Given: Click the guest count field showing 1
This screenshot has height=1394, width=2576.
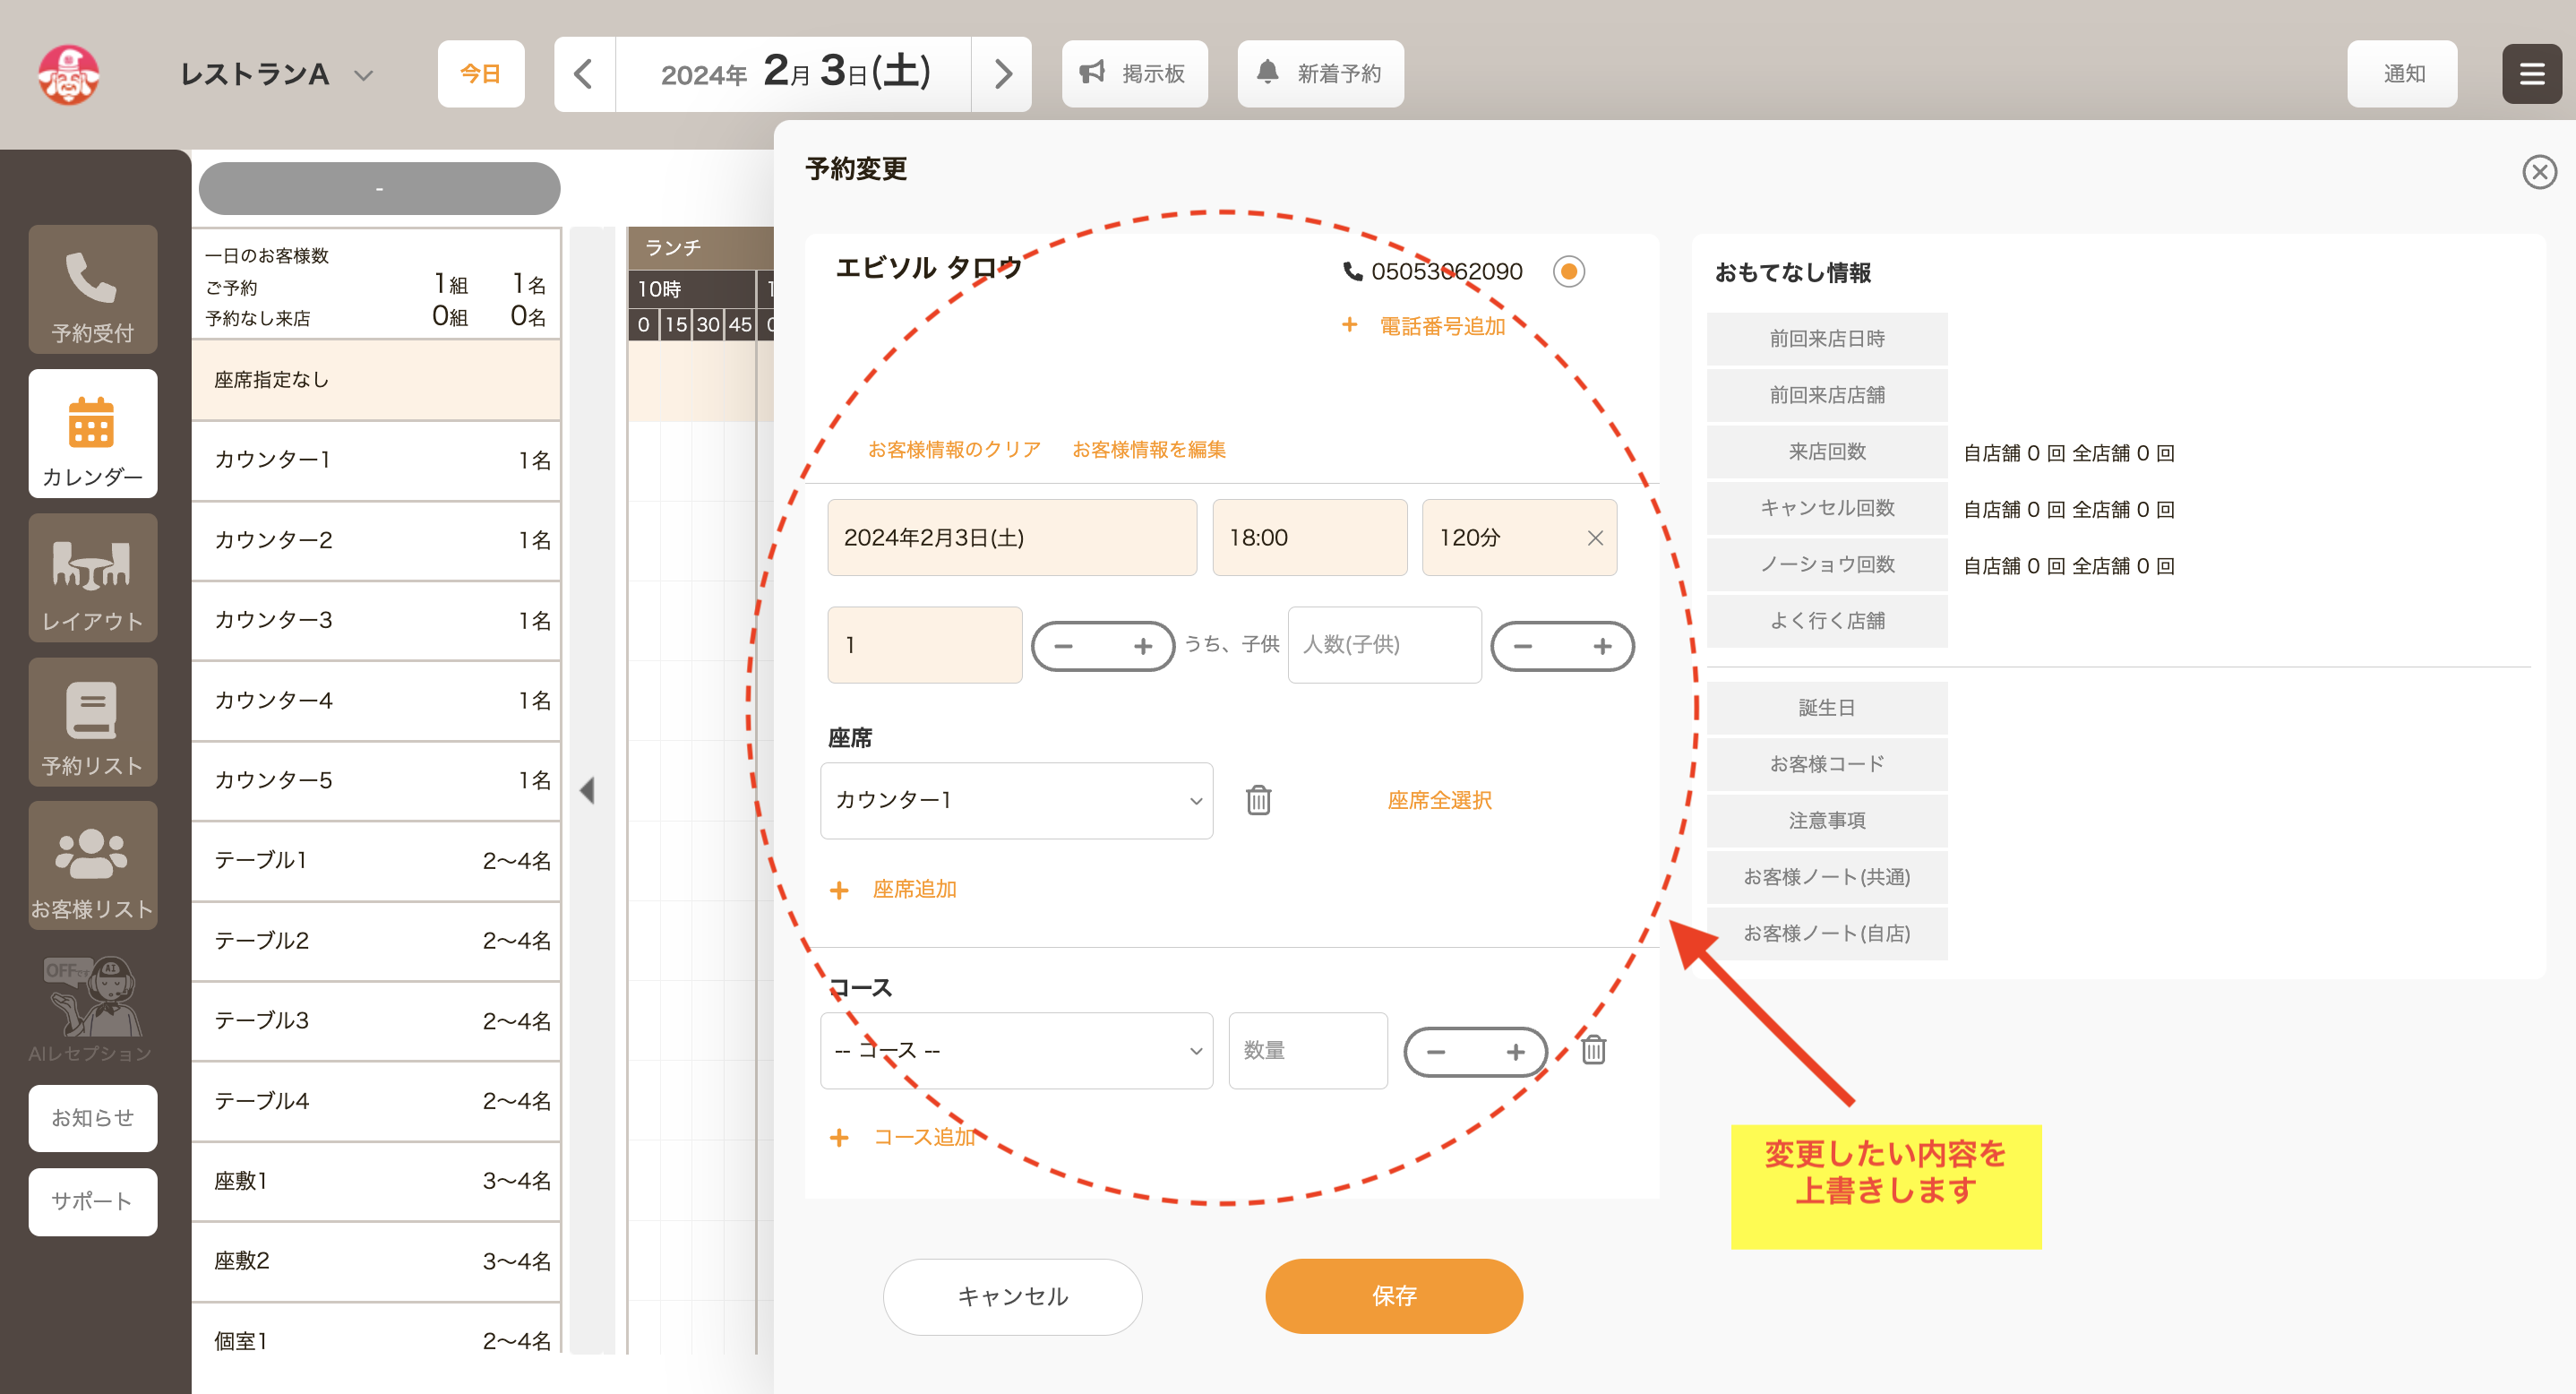Looking at the screenshot, I should (924, 645).
